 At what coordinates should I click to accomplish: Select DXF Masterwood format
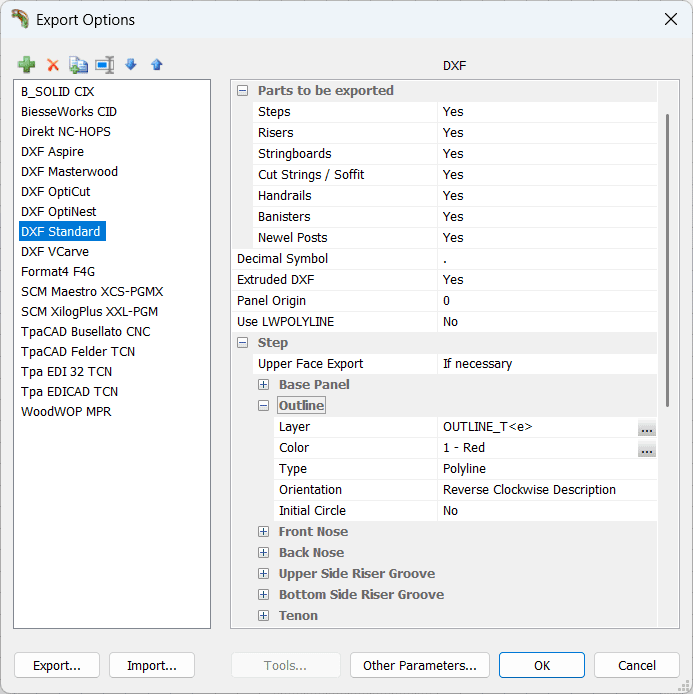69,171
